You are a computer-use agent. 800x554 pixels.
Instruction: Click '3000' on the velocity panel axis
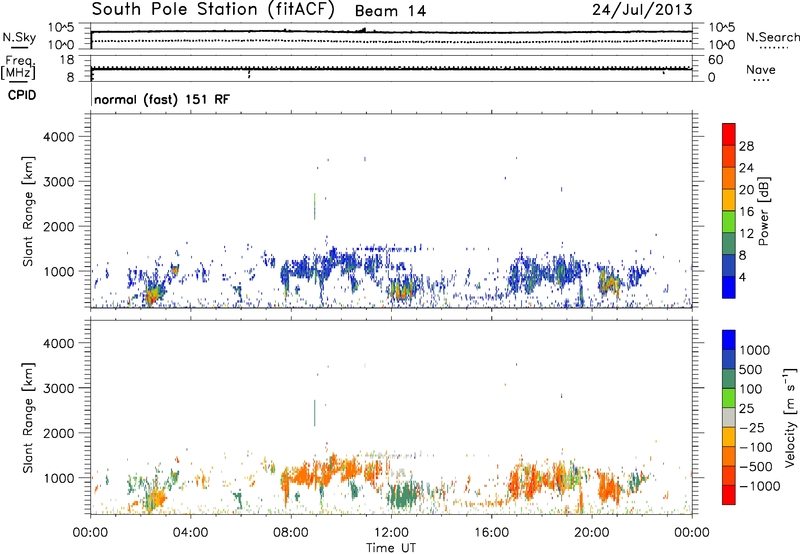59,388
